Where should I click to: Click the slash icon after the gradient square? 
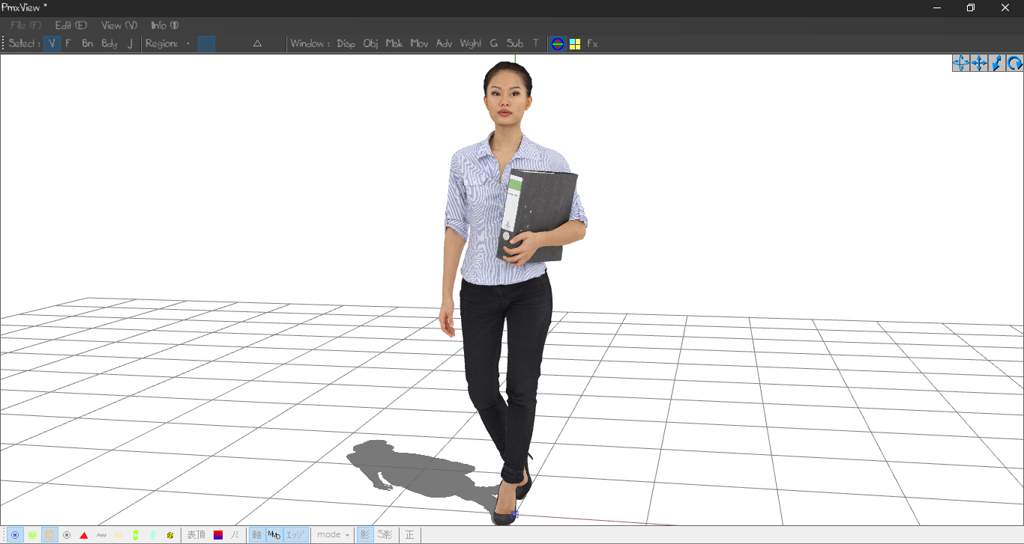[235, 535]
